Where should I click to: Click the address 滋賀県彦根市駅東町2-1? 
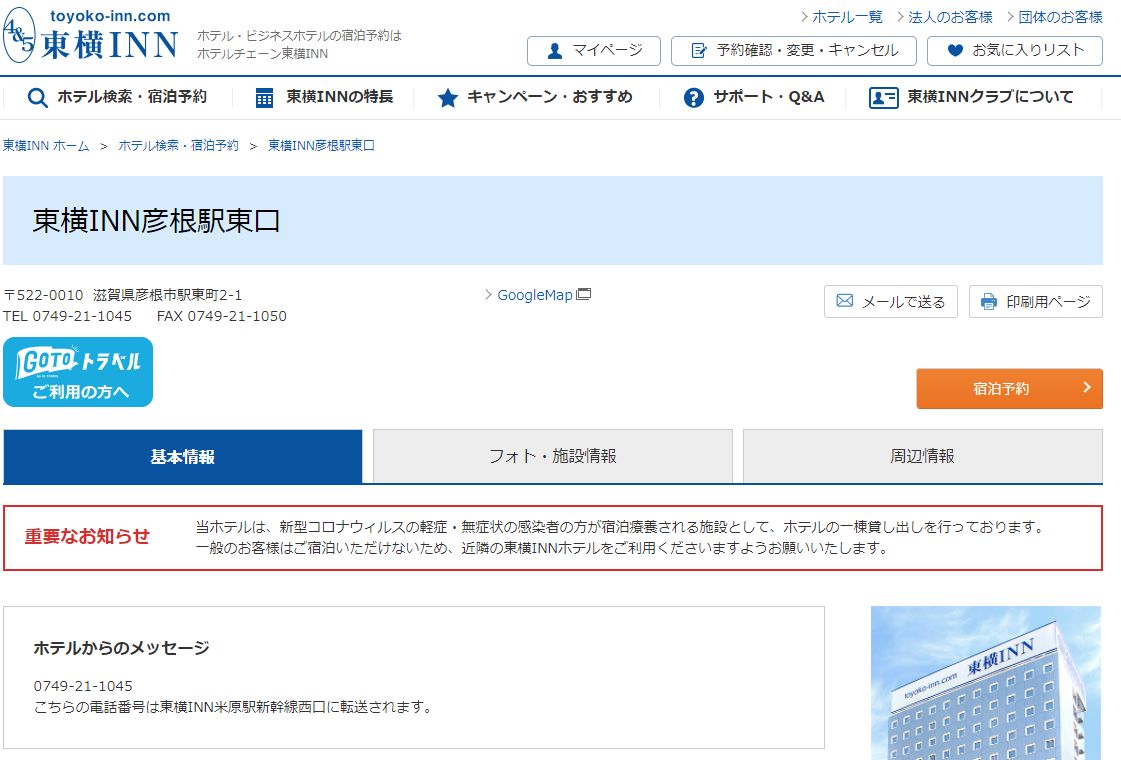tap(167, 295)
